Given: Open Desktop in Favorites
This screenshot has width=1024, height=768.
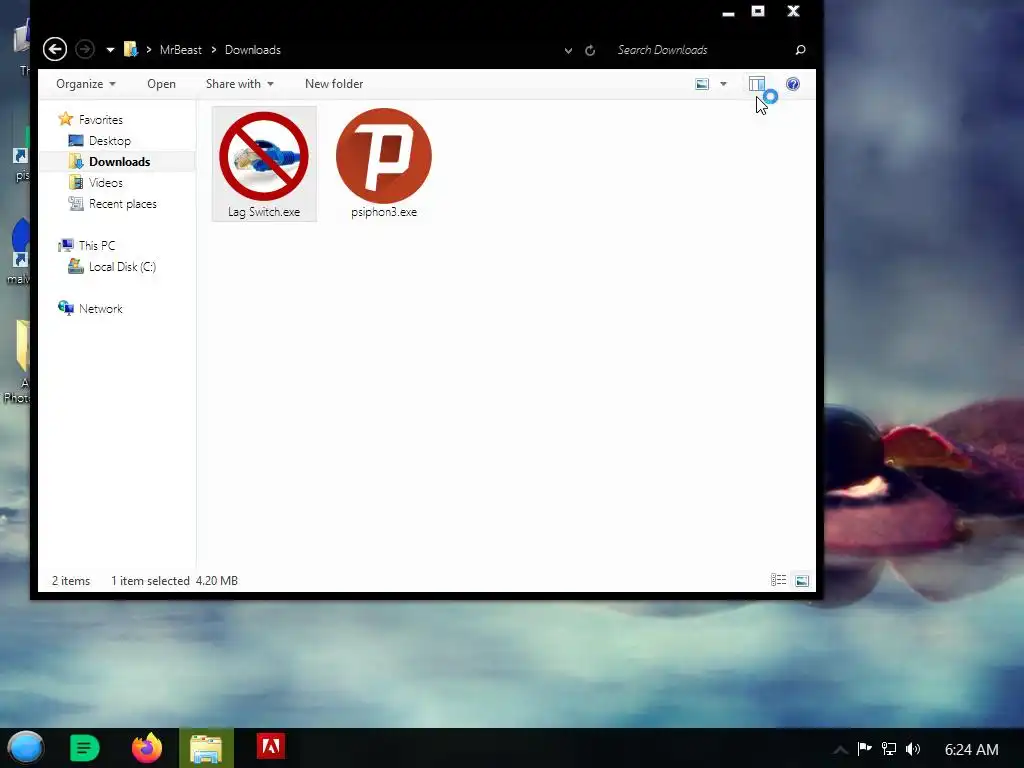Looking at the screenshot, I should (110, 140).
